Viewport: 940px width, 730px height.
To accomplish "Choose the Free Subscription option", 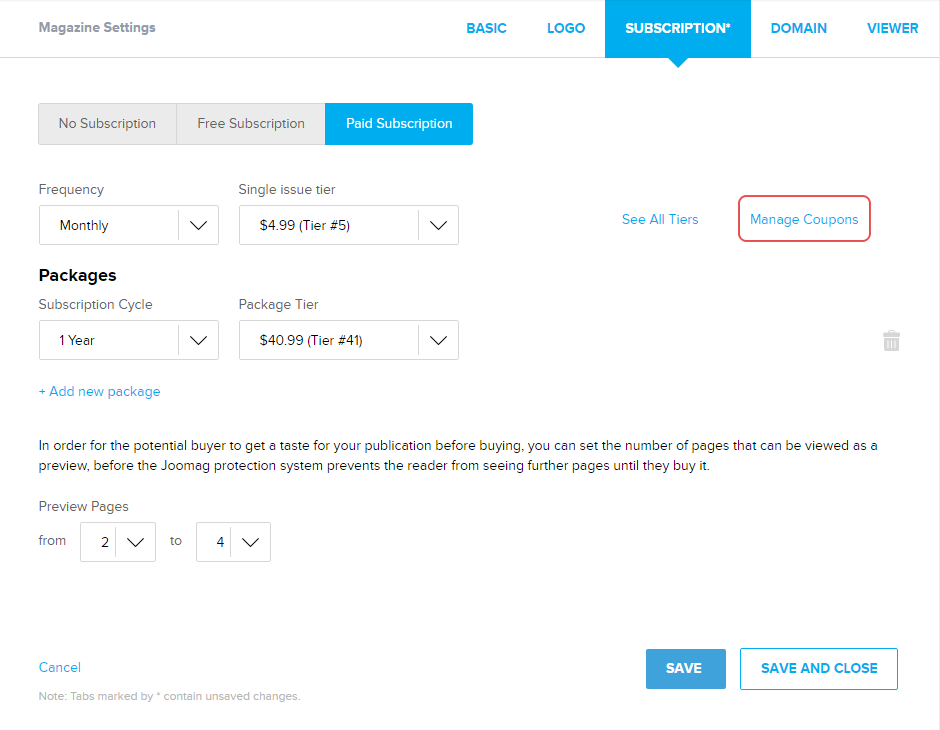I will (x=251, y=124).
